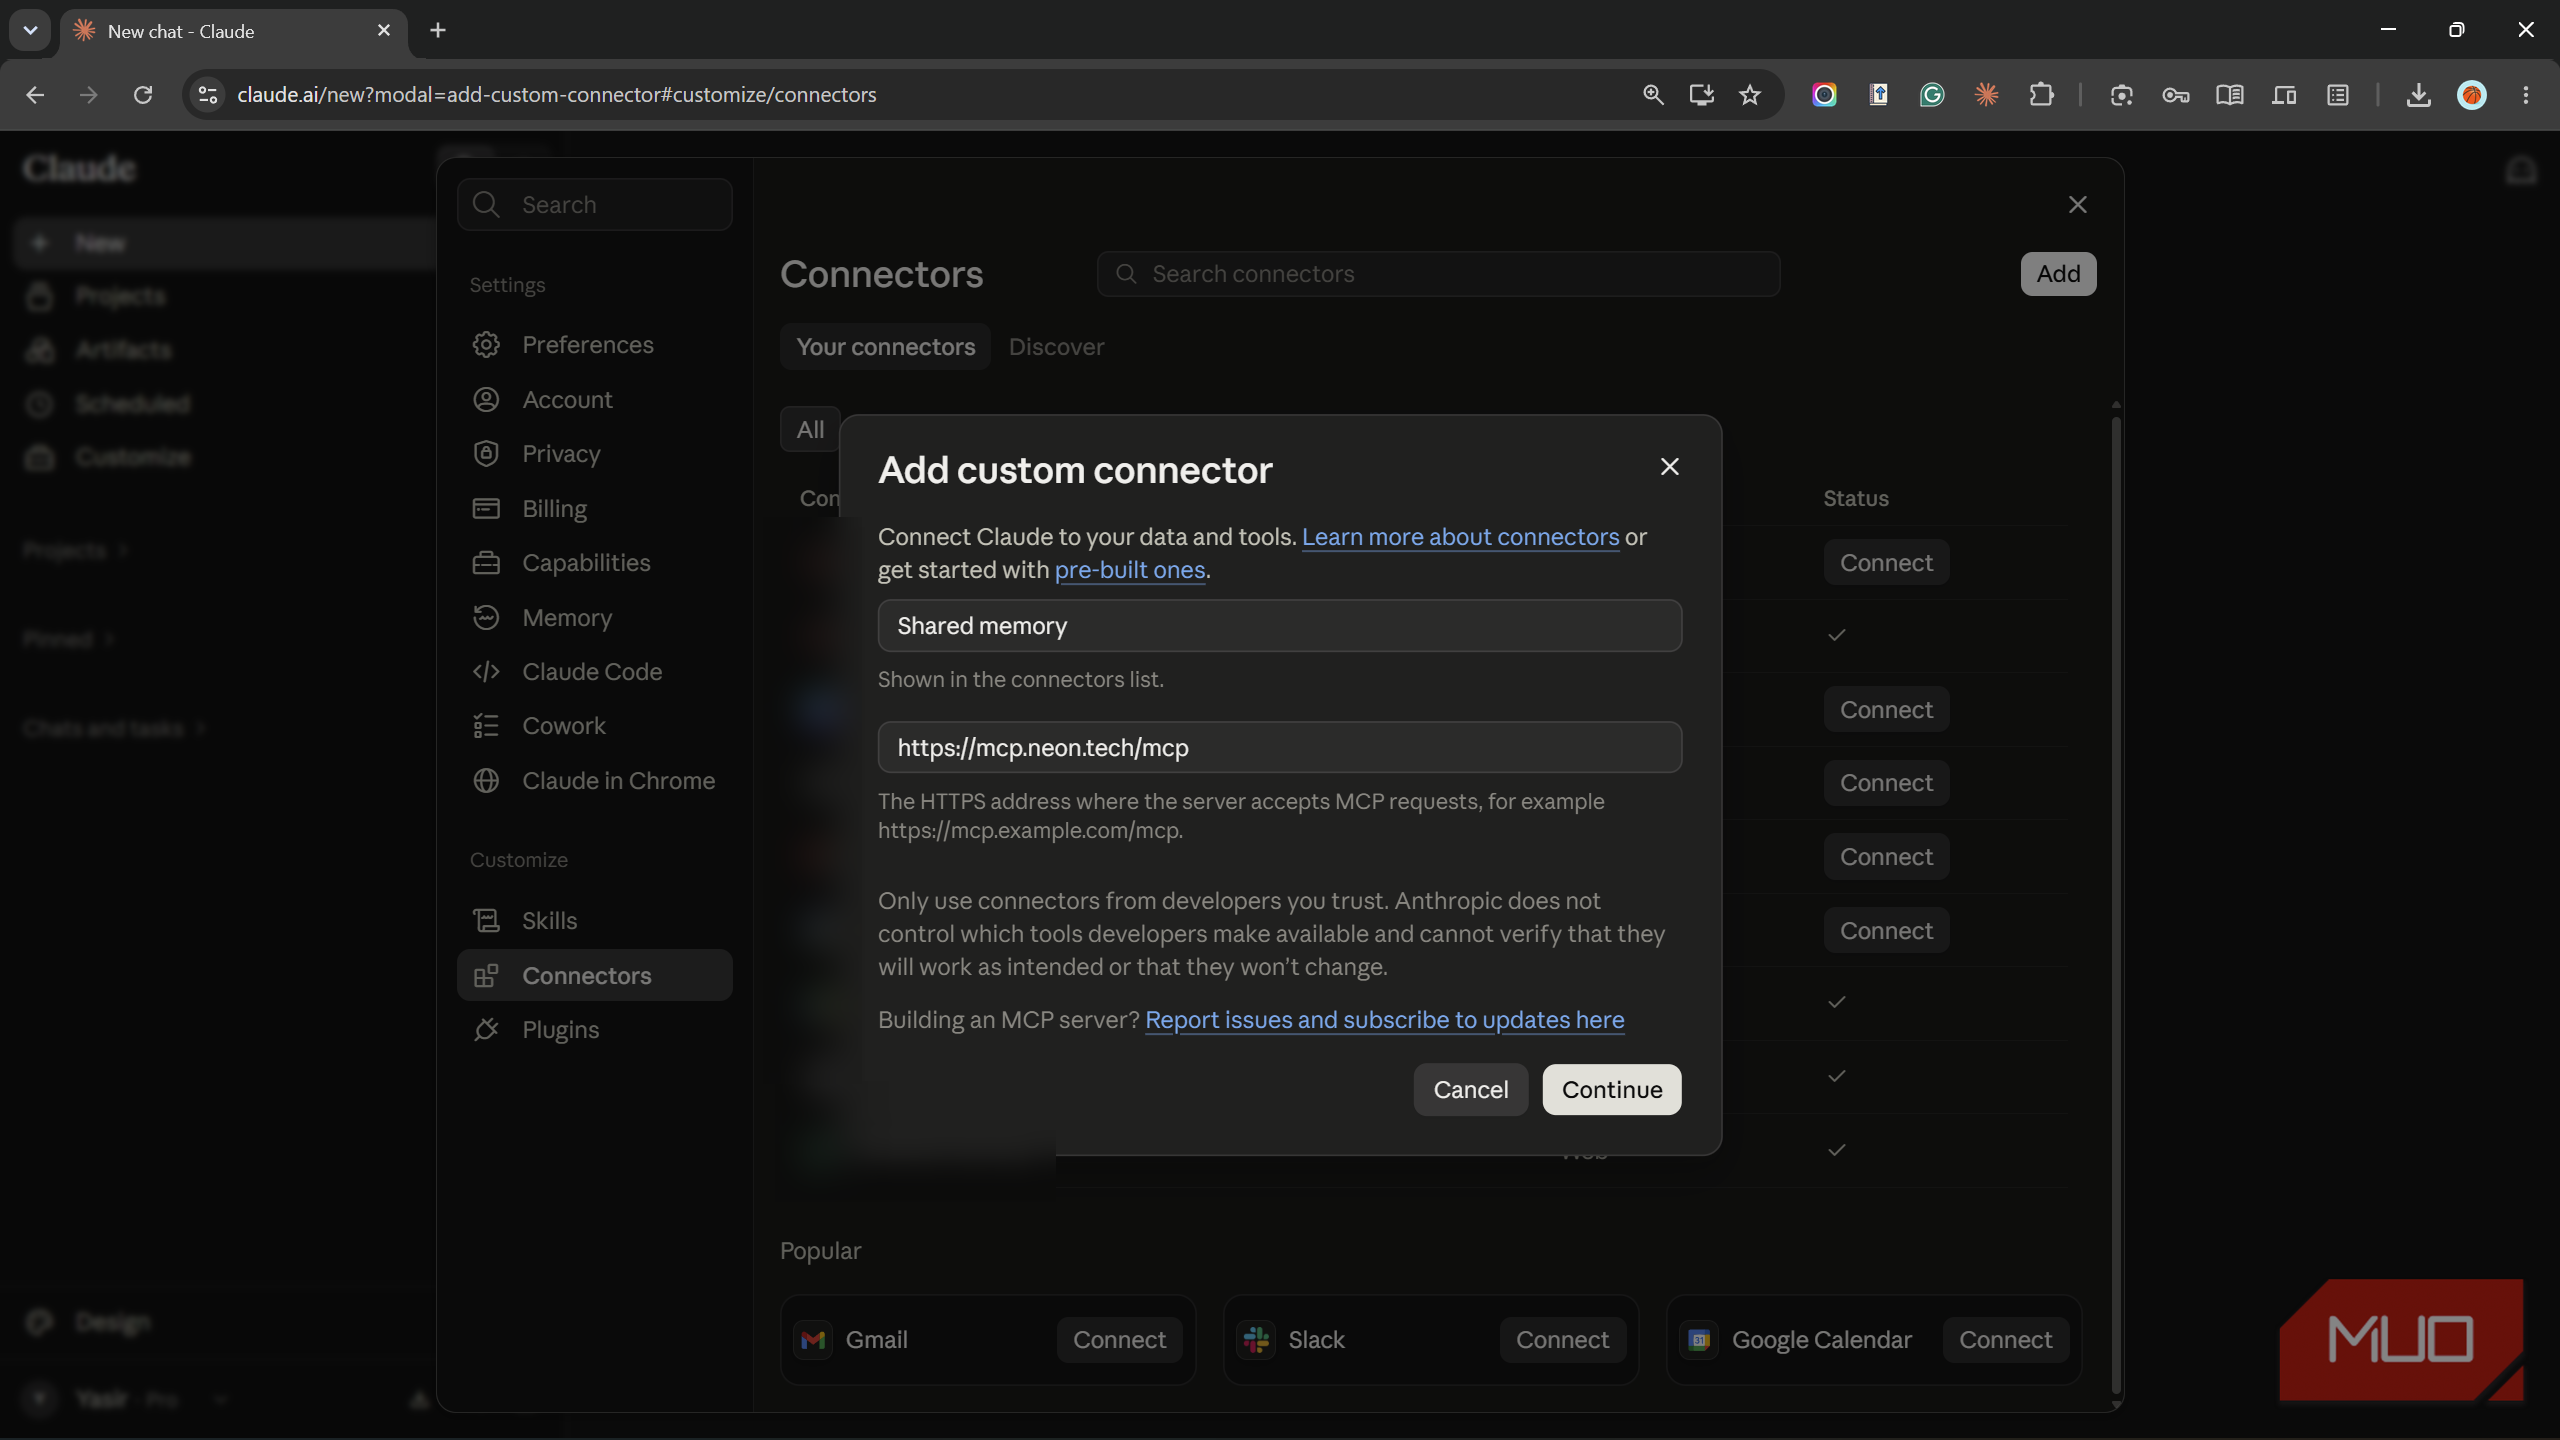Click the Shared memory name field
The height and width of the screenshot is (1440, 2560).
coord(1280,626)
